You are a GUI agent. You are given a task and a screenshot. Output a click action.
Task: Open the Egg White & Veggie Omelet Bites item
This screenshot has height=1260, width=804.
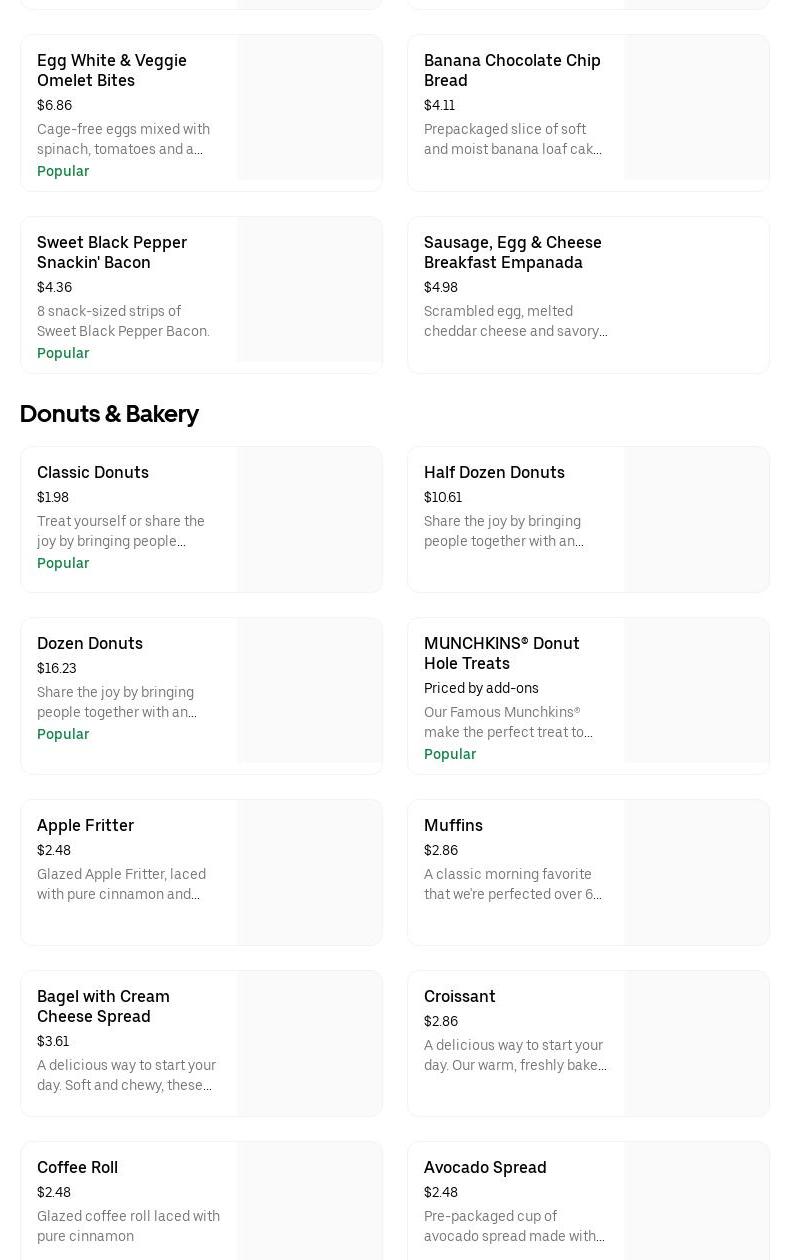112,70
